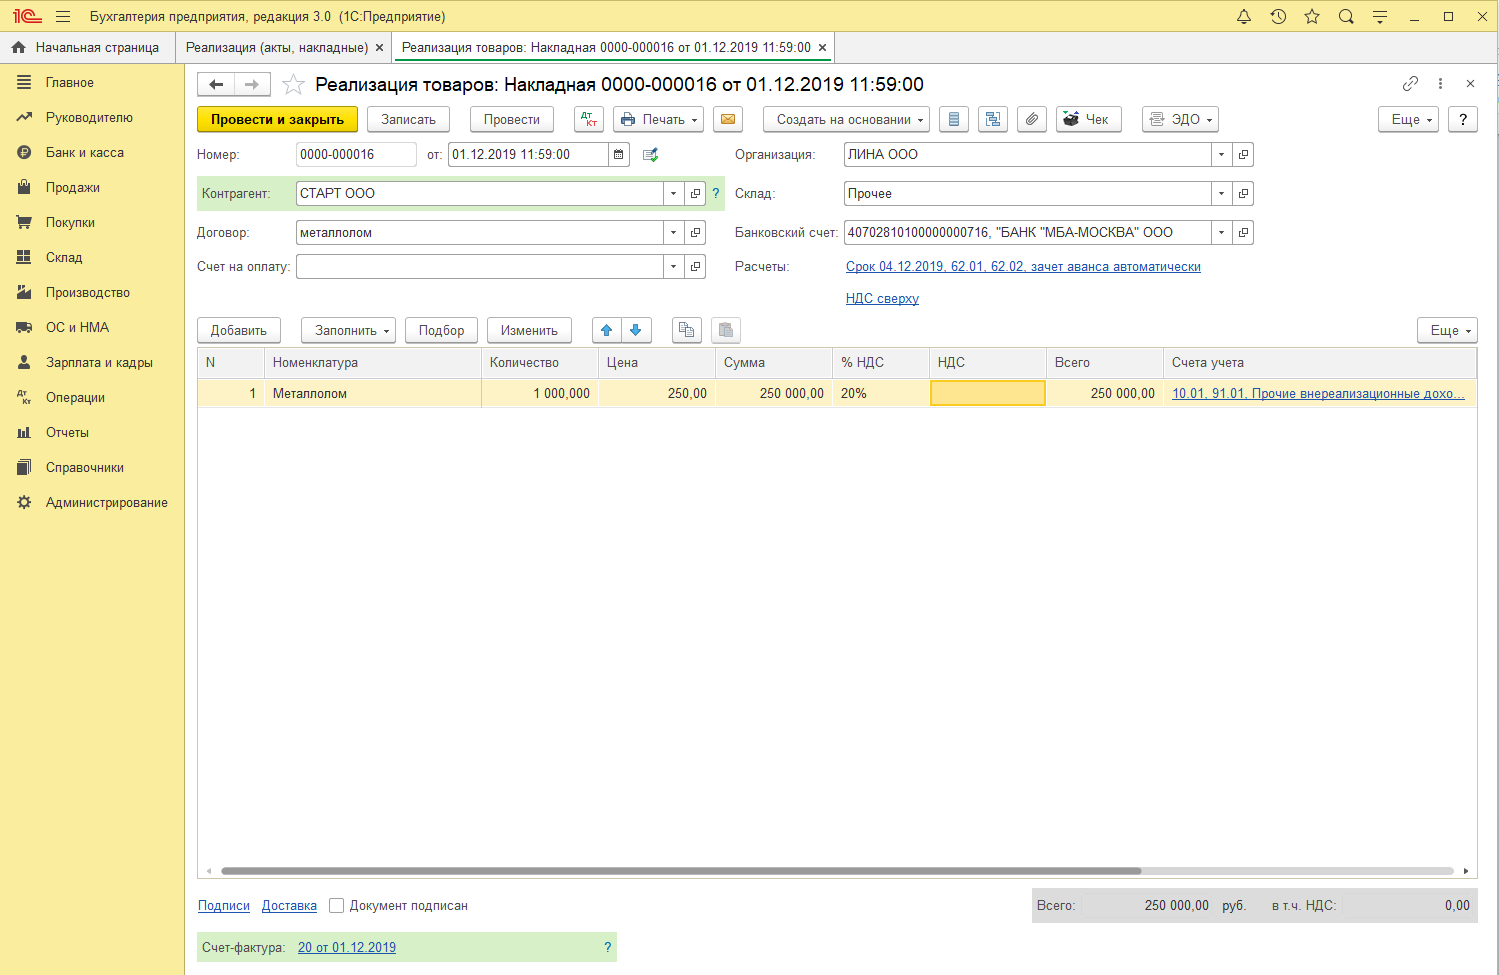Viewport: 1499px width, 975px height.
Task: Click the Дт/Кт postings icon in toolbar
Action: pos(589,119)
